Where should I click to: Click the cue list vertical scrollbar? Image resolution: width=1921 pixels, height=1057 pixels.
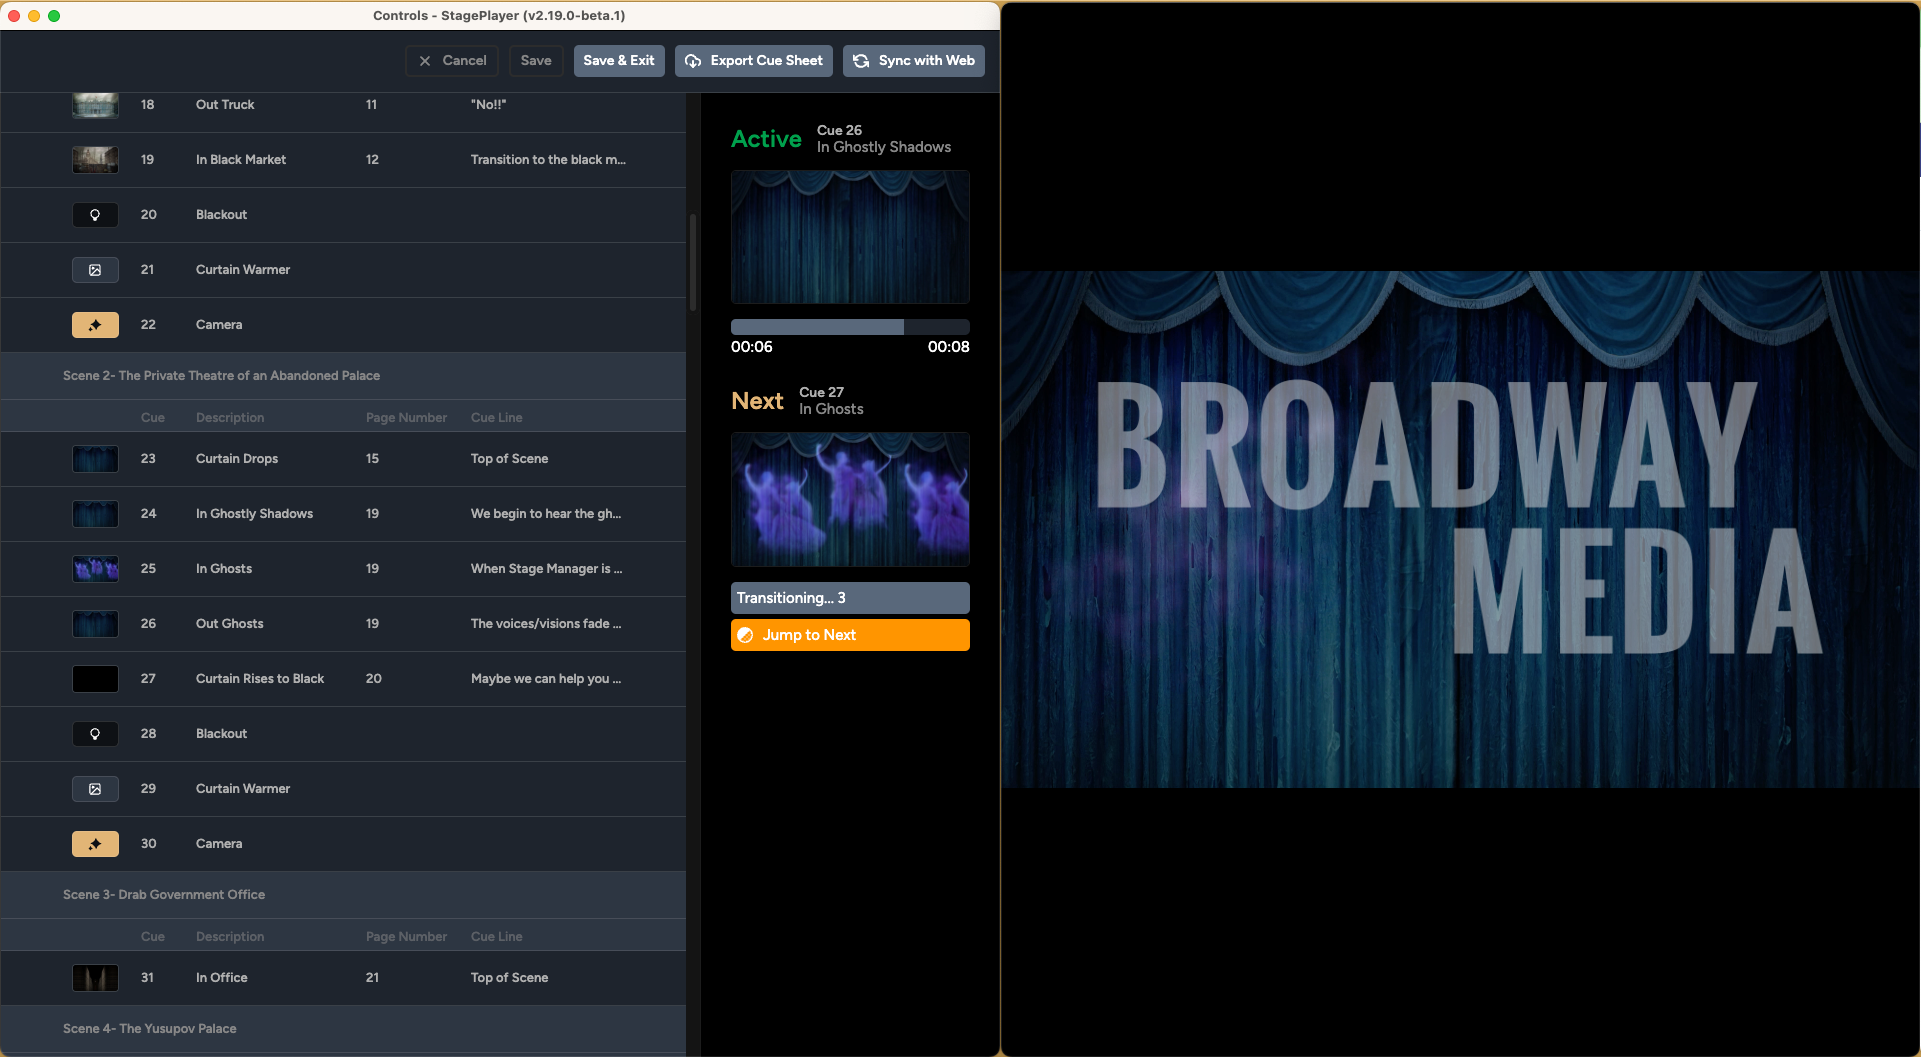coord(692,262)
